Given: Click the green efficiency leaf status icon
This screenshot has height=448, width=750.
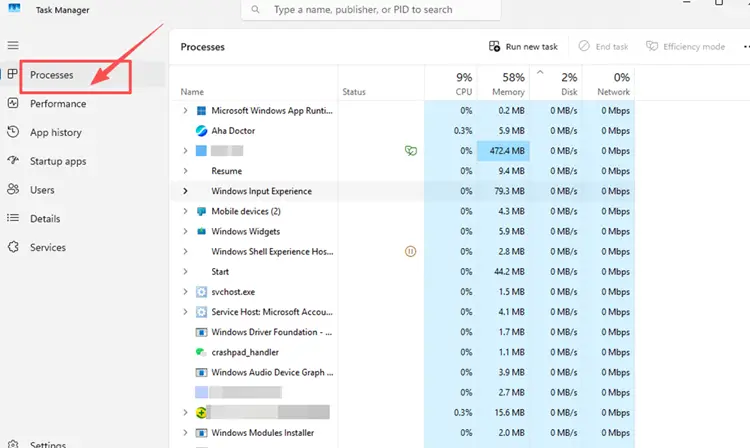Looking at the screenshot, I should (410, 151).
